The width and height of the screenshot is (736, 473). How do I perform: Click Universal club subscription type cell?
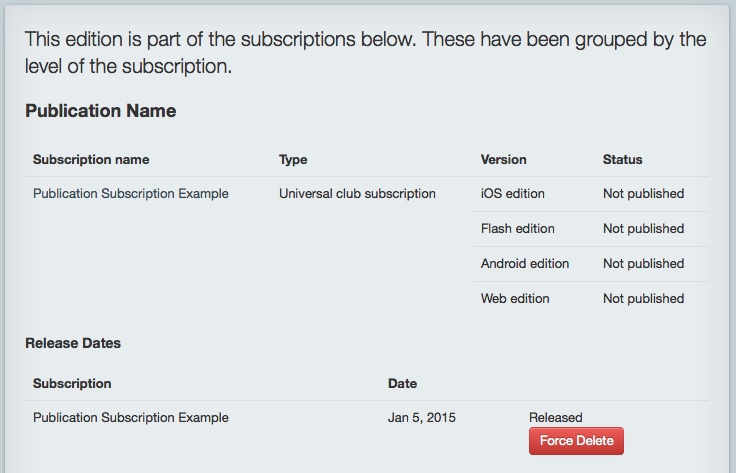[x=357, y=194]
